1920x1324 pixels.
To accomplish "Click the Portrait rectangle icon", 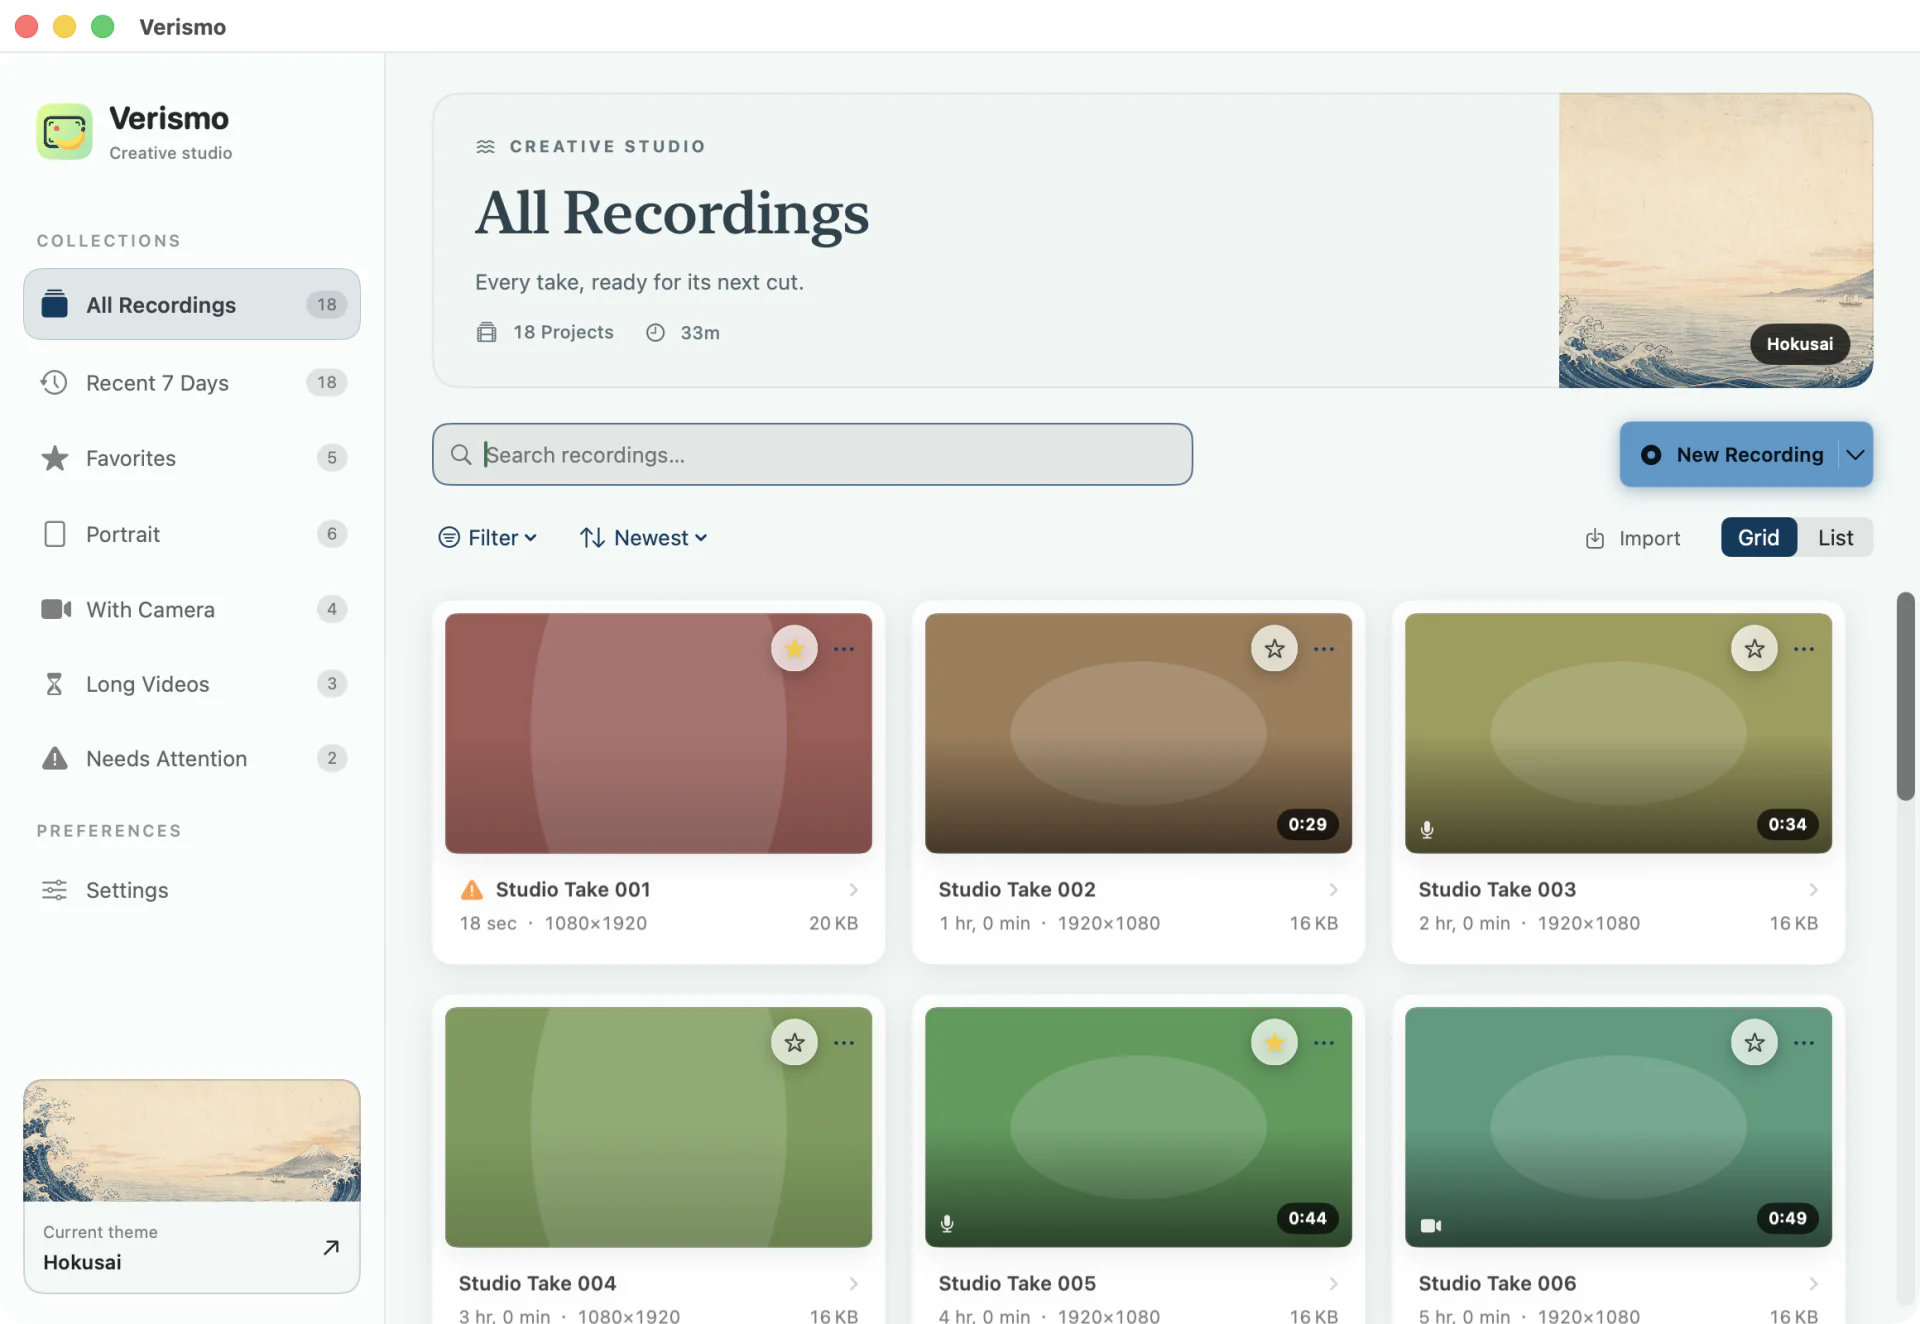I will (x=55, y=534).
